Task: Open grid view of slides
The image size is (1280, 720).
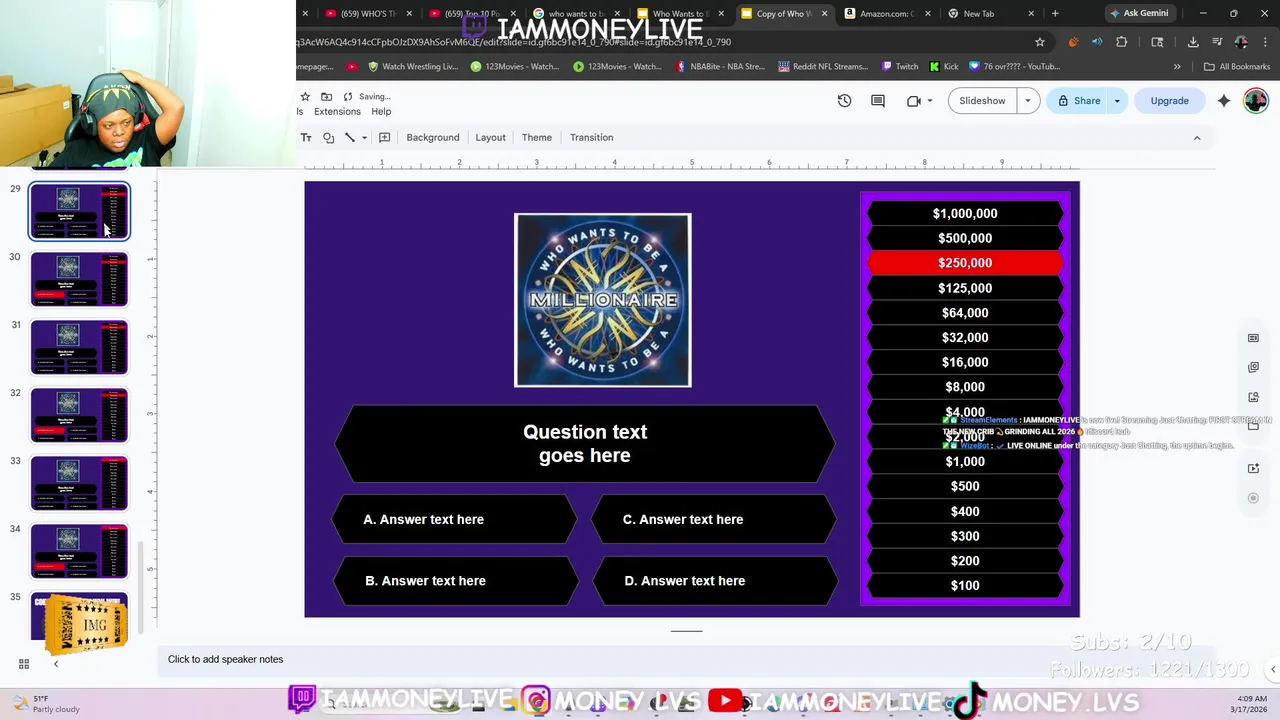Action: pos(24,664)
